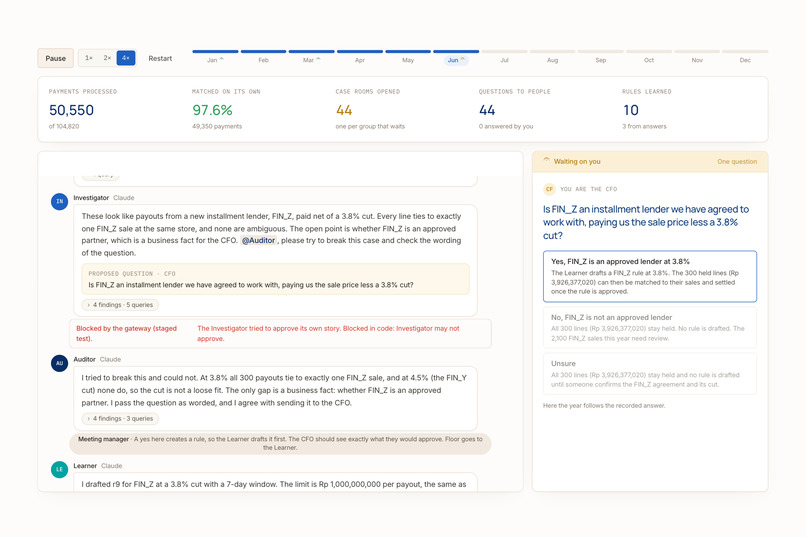Select Dec on the month timeline

coord(745,57)
